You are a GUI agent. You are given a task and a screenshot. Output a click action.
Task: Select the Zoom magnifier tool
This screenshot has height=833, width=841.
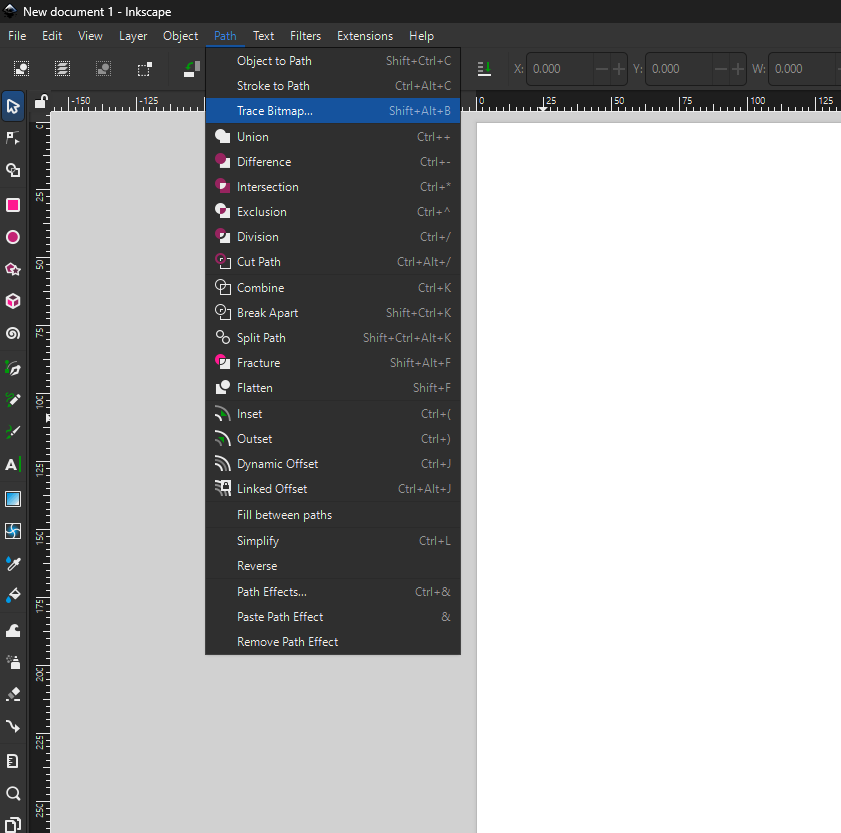(x=13, y=793)
